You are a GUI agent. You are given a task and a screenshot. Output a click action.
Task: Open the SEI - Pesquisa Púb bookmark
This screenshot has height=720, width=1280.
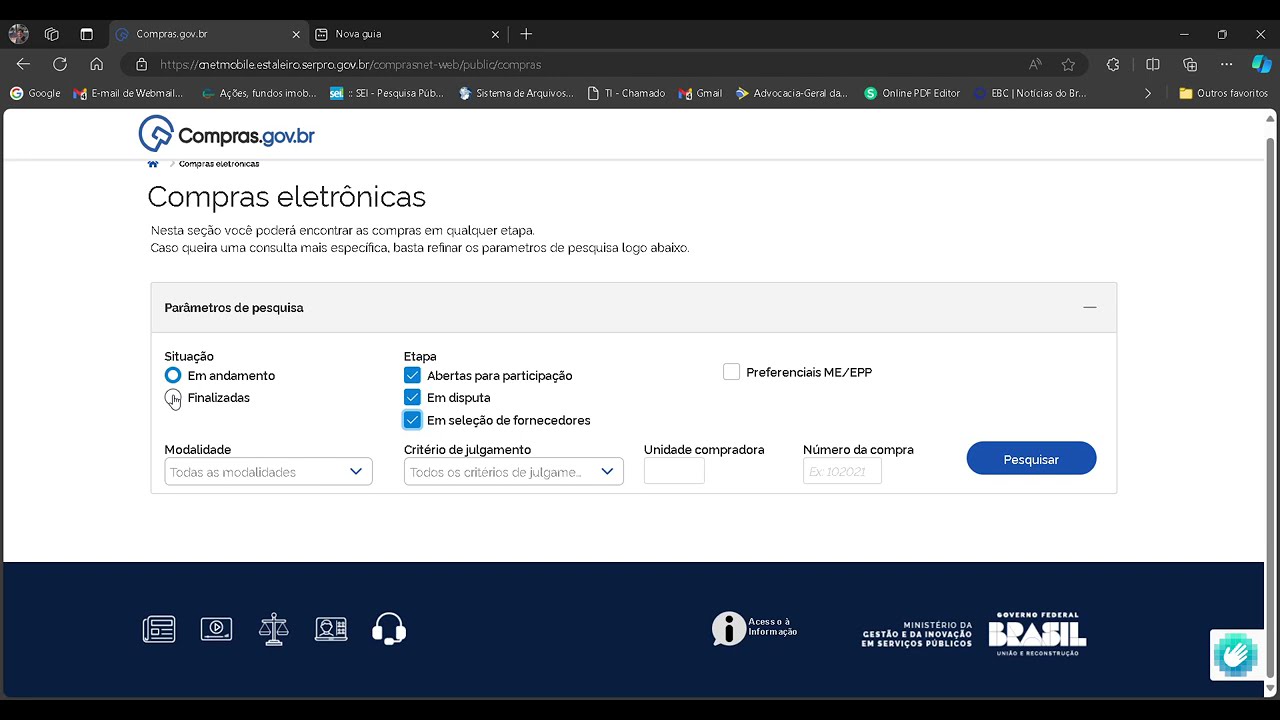(386, 93)
